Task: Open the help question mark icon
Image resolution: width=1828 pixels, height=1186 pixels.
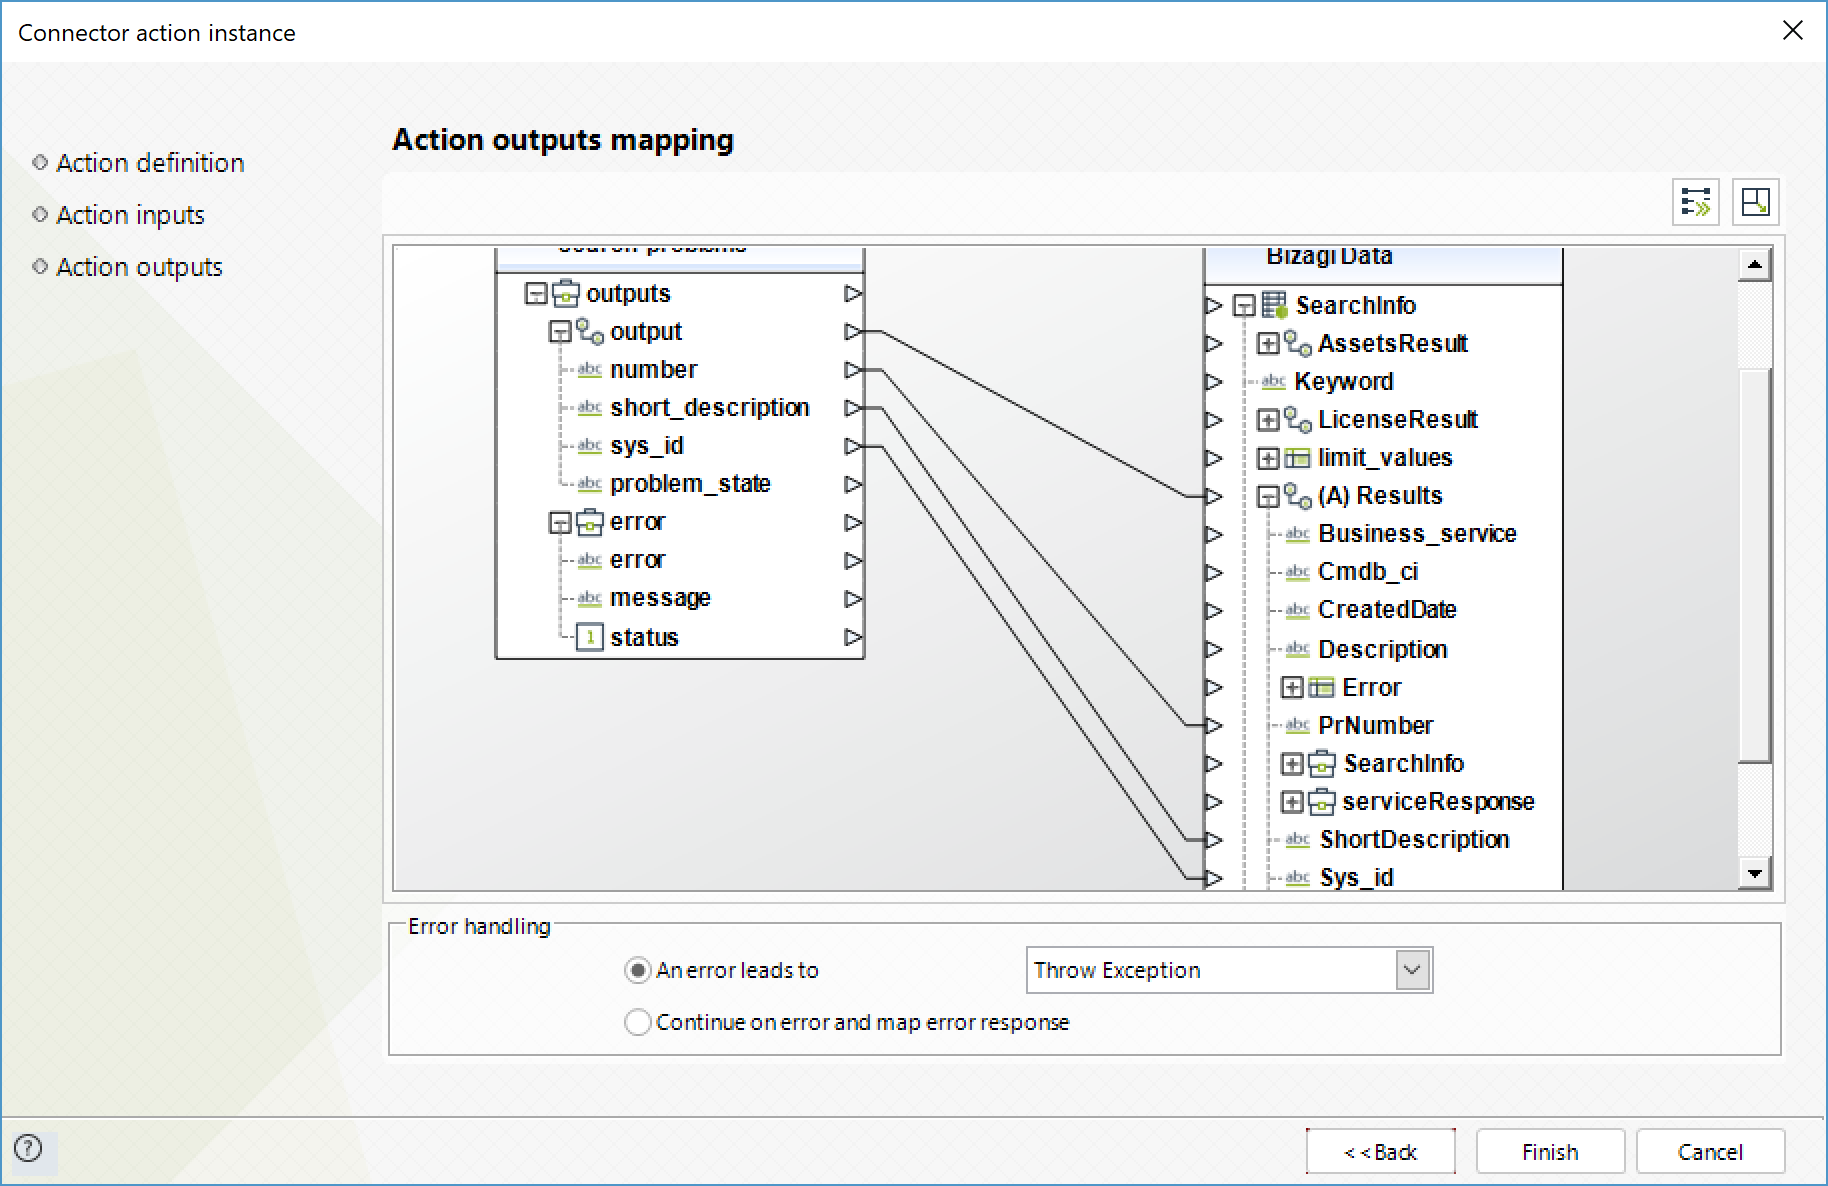Action: tap(29, 1148)
